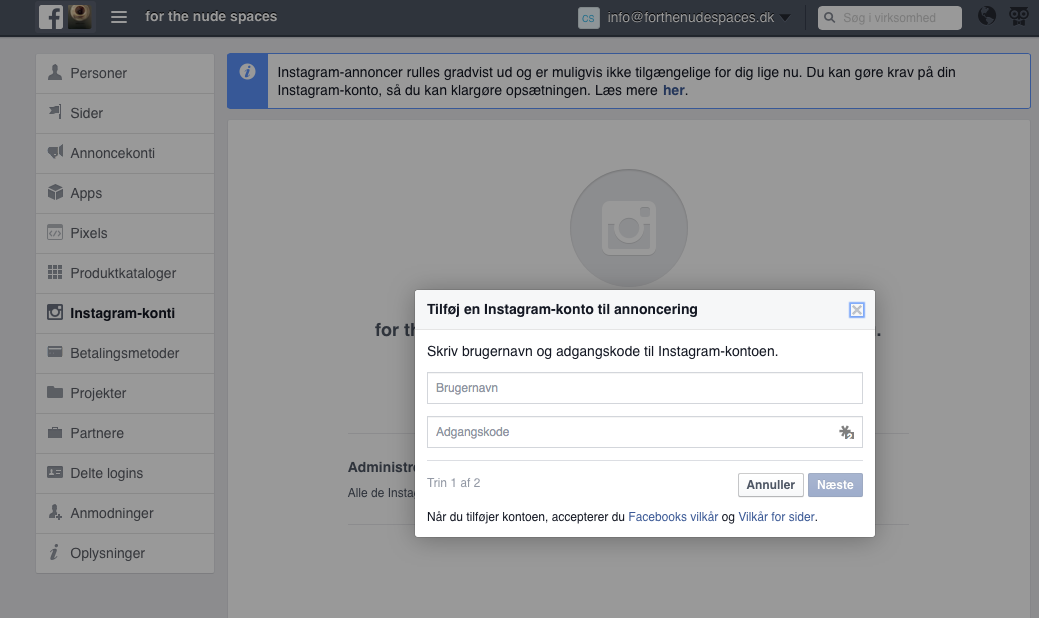Screen dimensions: 1039x618
Task: Click the dialog title 'Tilføj en Instagram-konto til annoncering'
Action: tap(562, 309)
